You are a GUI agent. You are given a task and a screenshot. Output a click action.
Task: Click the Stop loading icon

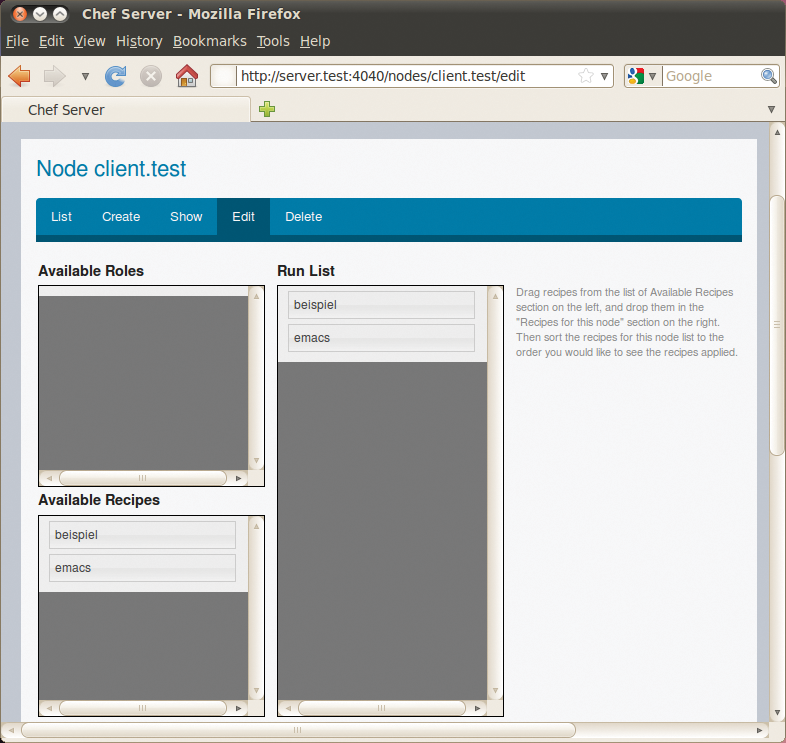pos(151,76)
